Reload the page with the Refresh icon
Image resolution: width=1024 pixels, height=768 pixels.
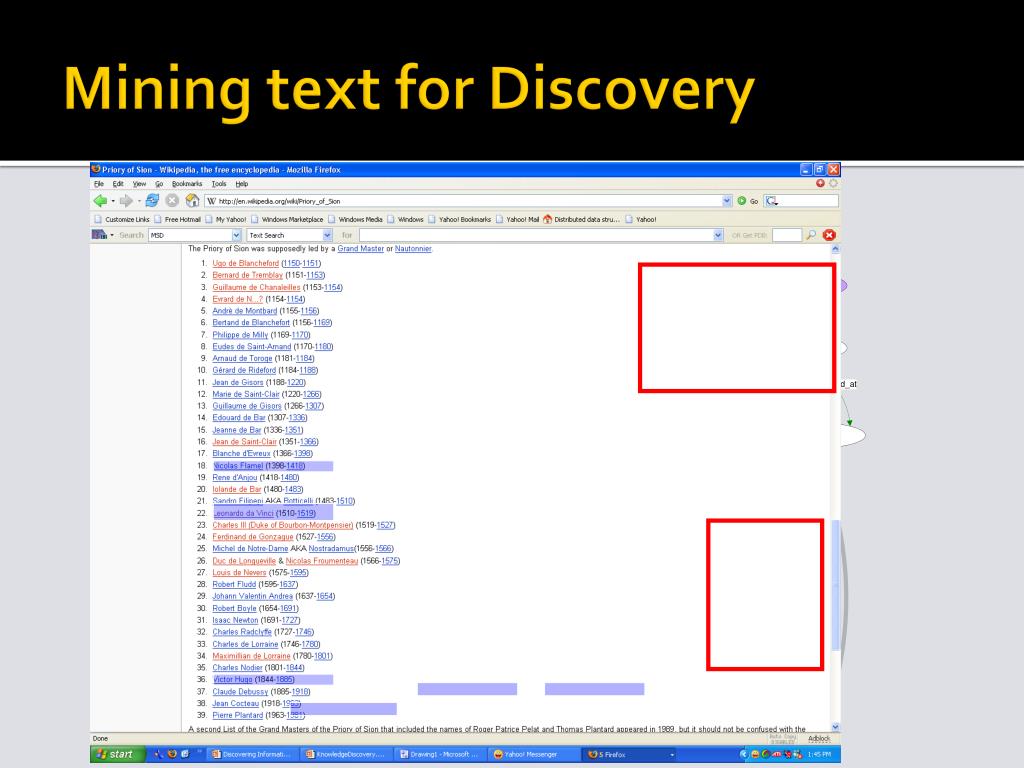tap(152, 200)
